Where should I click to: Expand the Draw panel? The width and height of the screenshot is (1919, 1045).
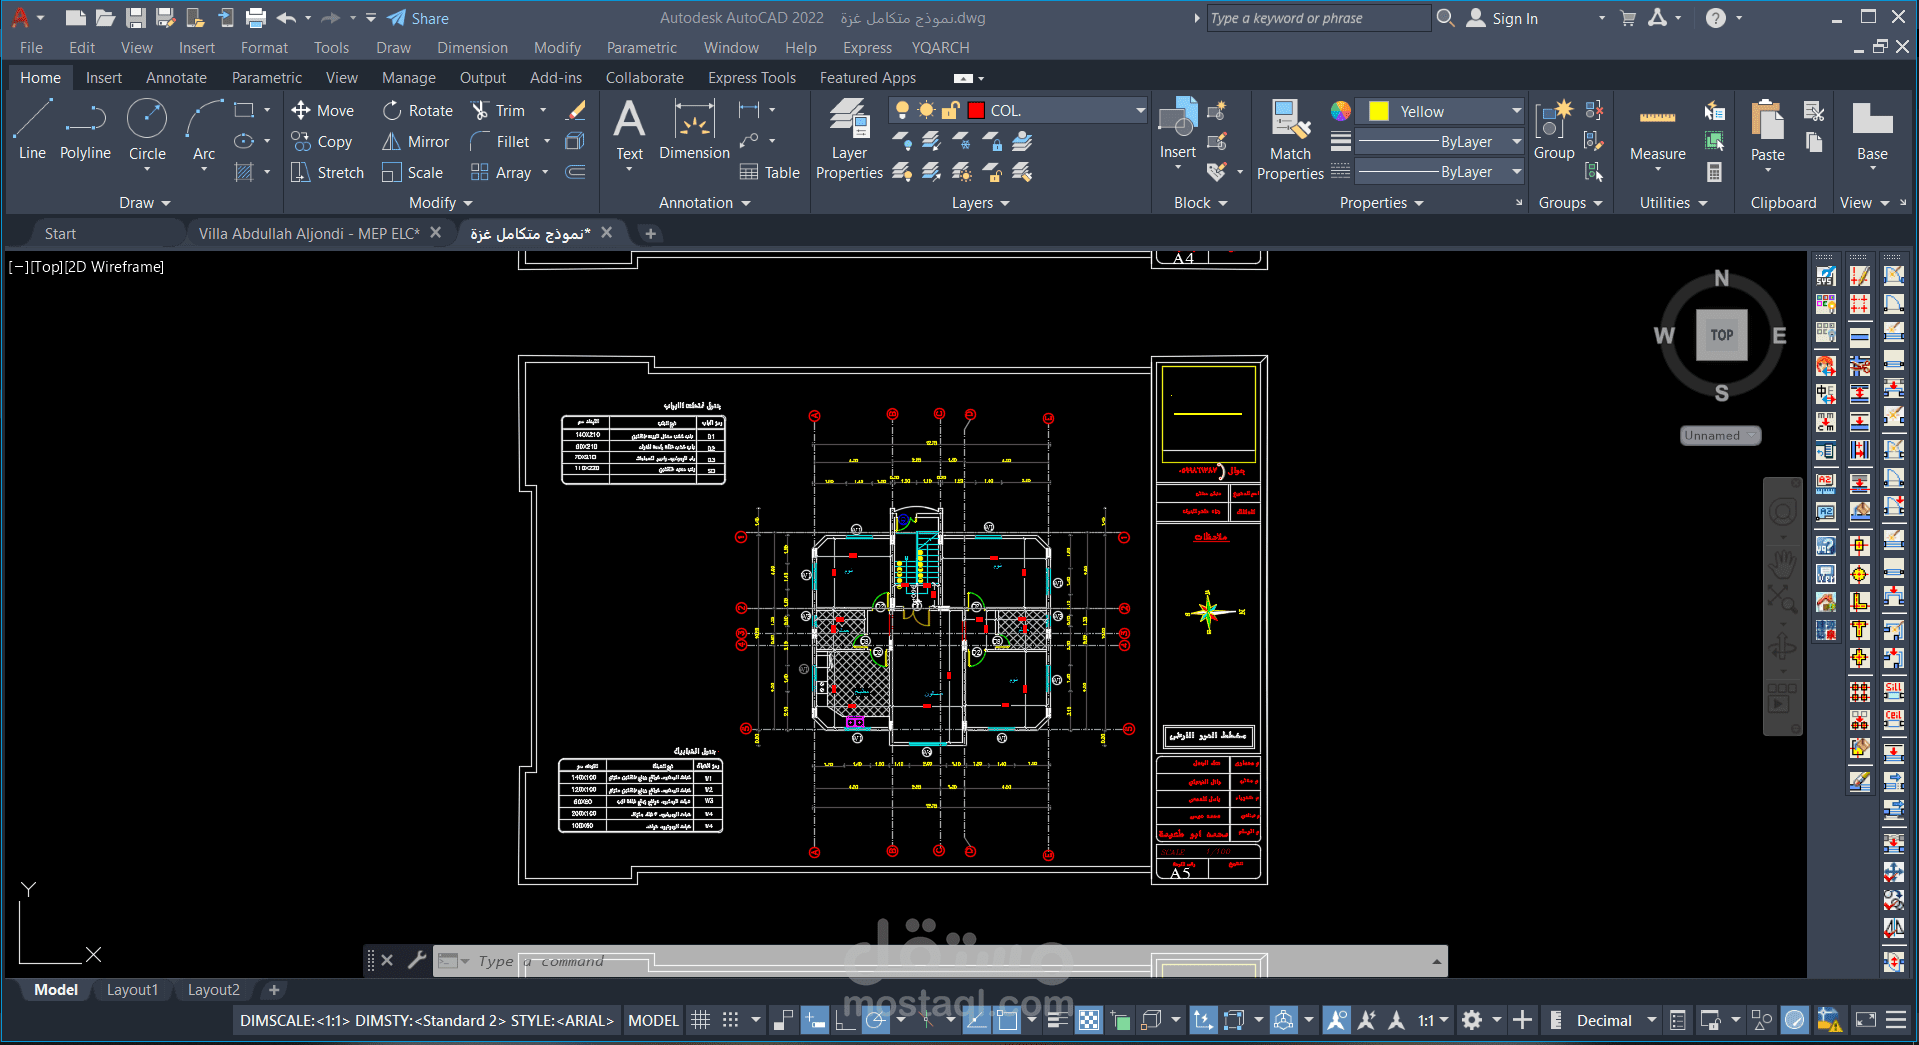(145, 203)
